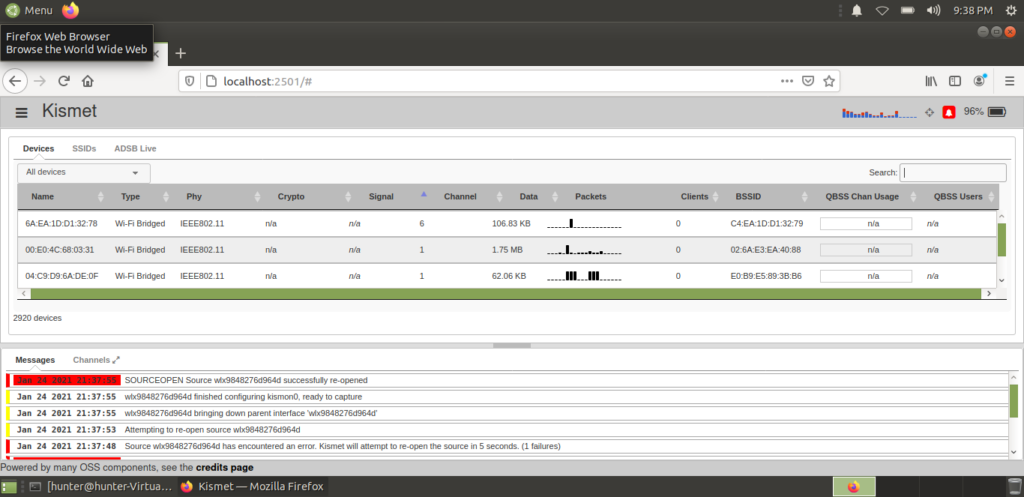1024x497 pixels.
Task: Click the show desktop icon in taskbar
Action: pos(10,487)
